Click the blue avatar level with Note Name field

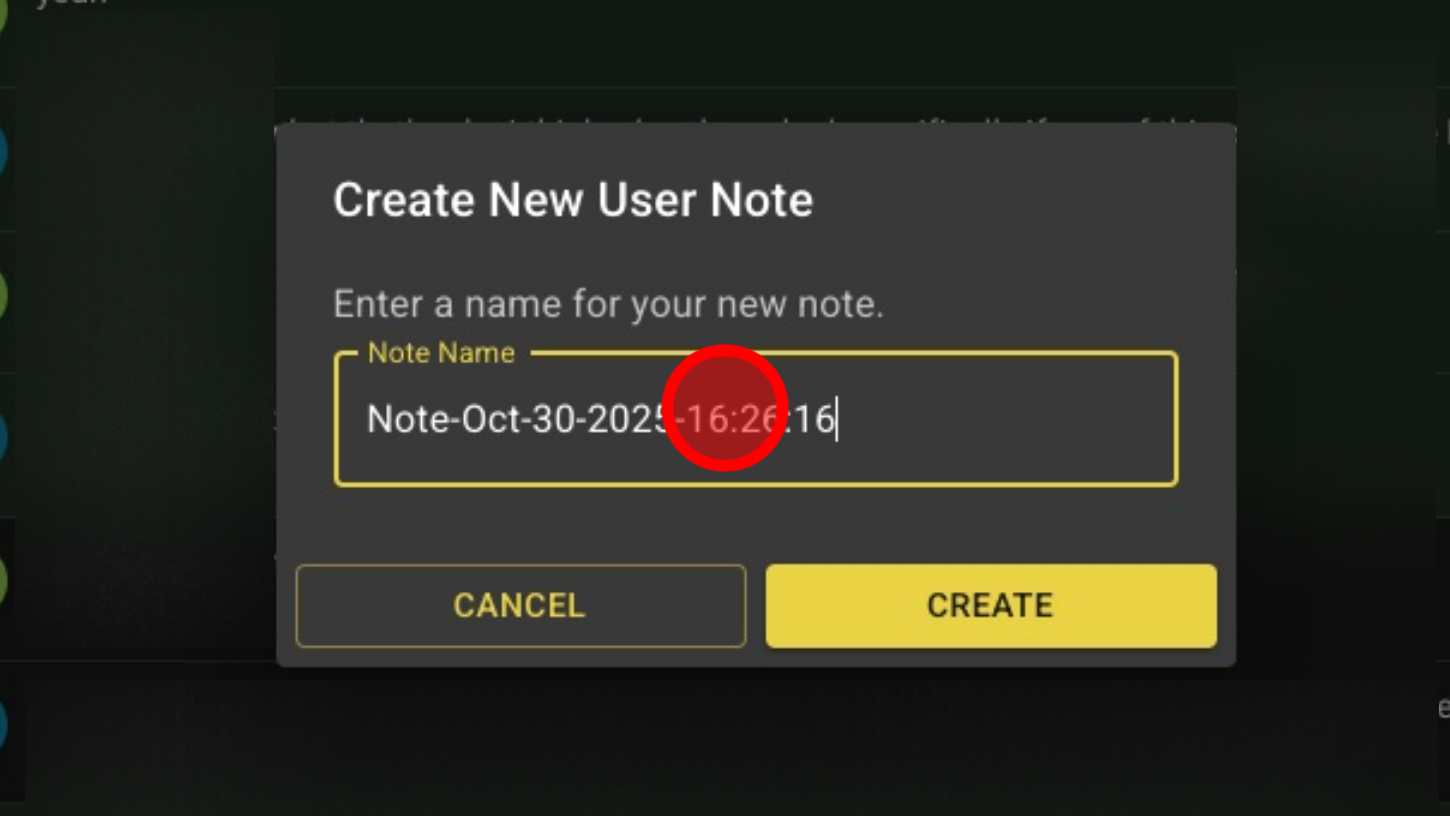pos(4,436)
